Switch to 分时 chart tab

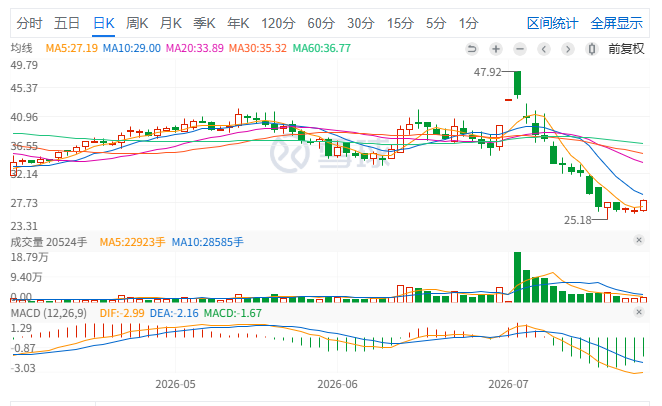(x=29, y=23)
